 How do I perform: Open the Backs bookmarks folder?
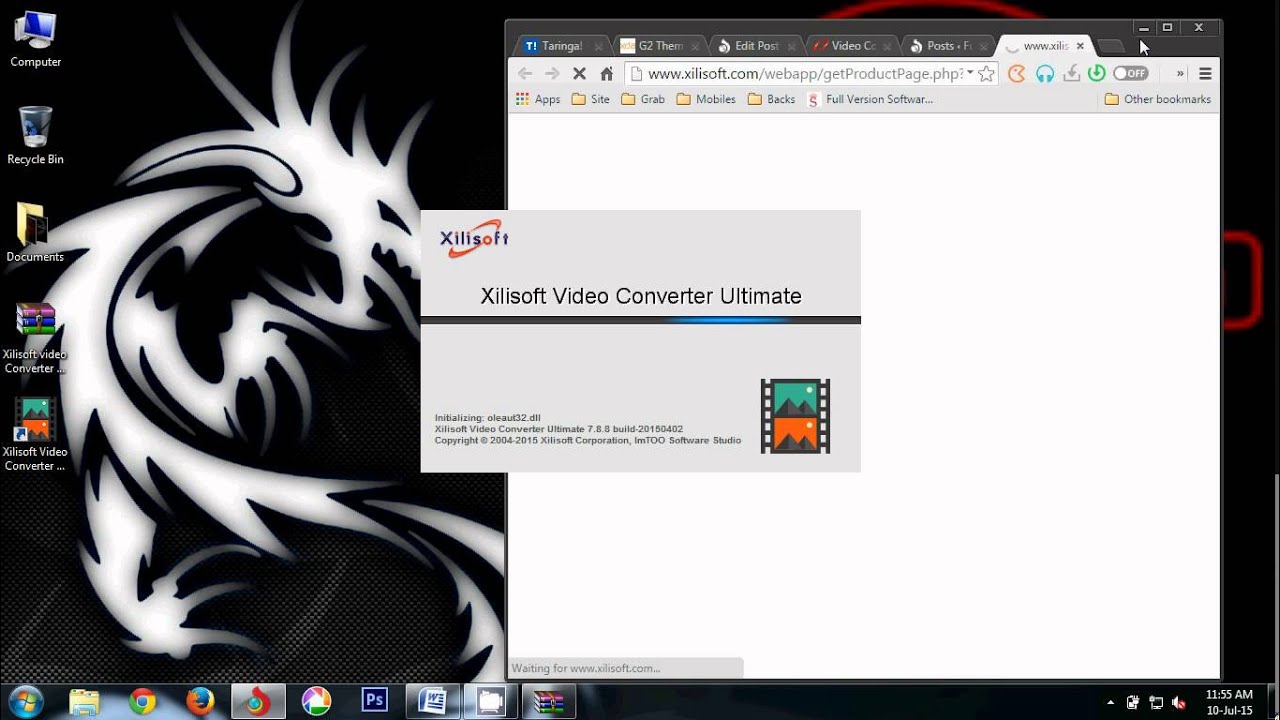(x=771, y=99)
